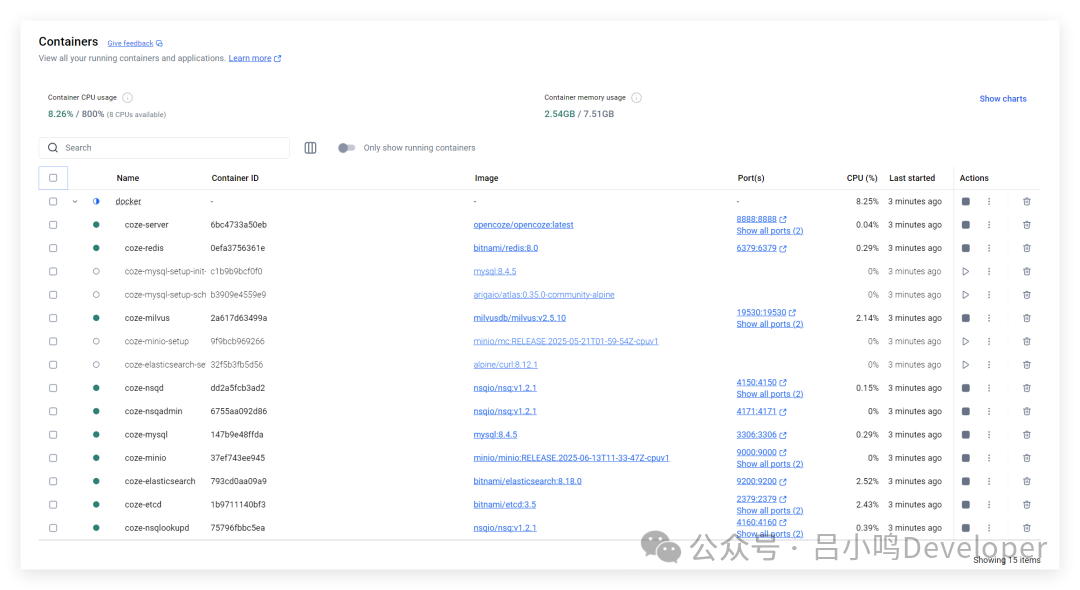Delete the coze-milvus container
Screen dimensions: 1080x590
point(1026,318)
